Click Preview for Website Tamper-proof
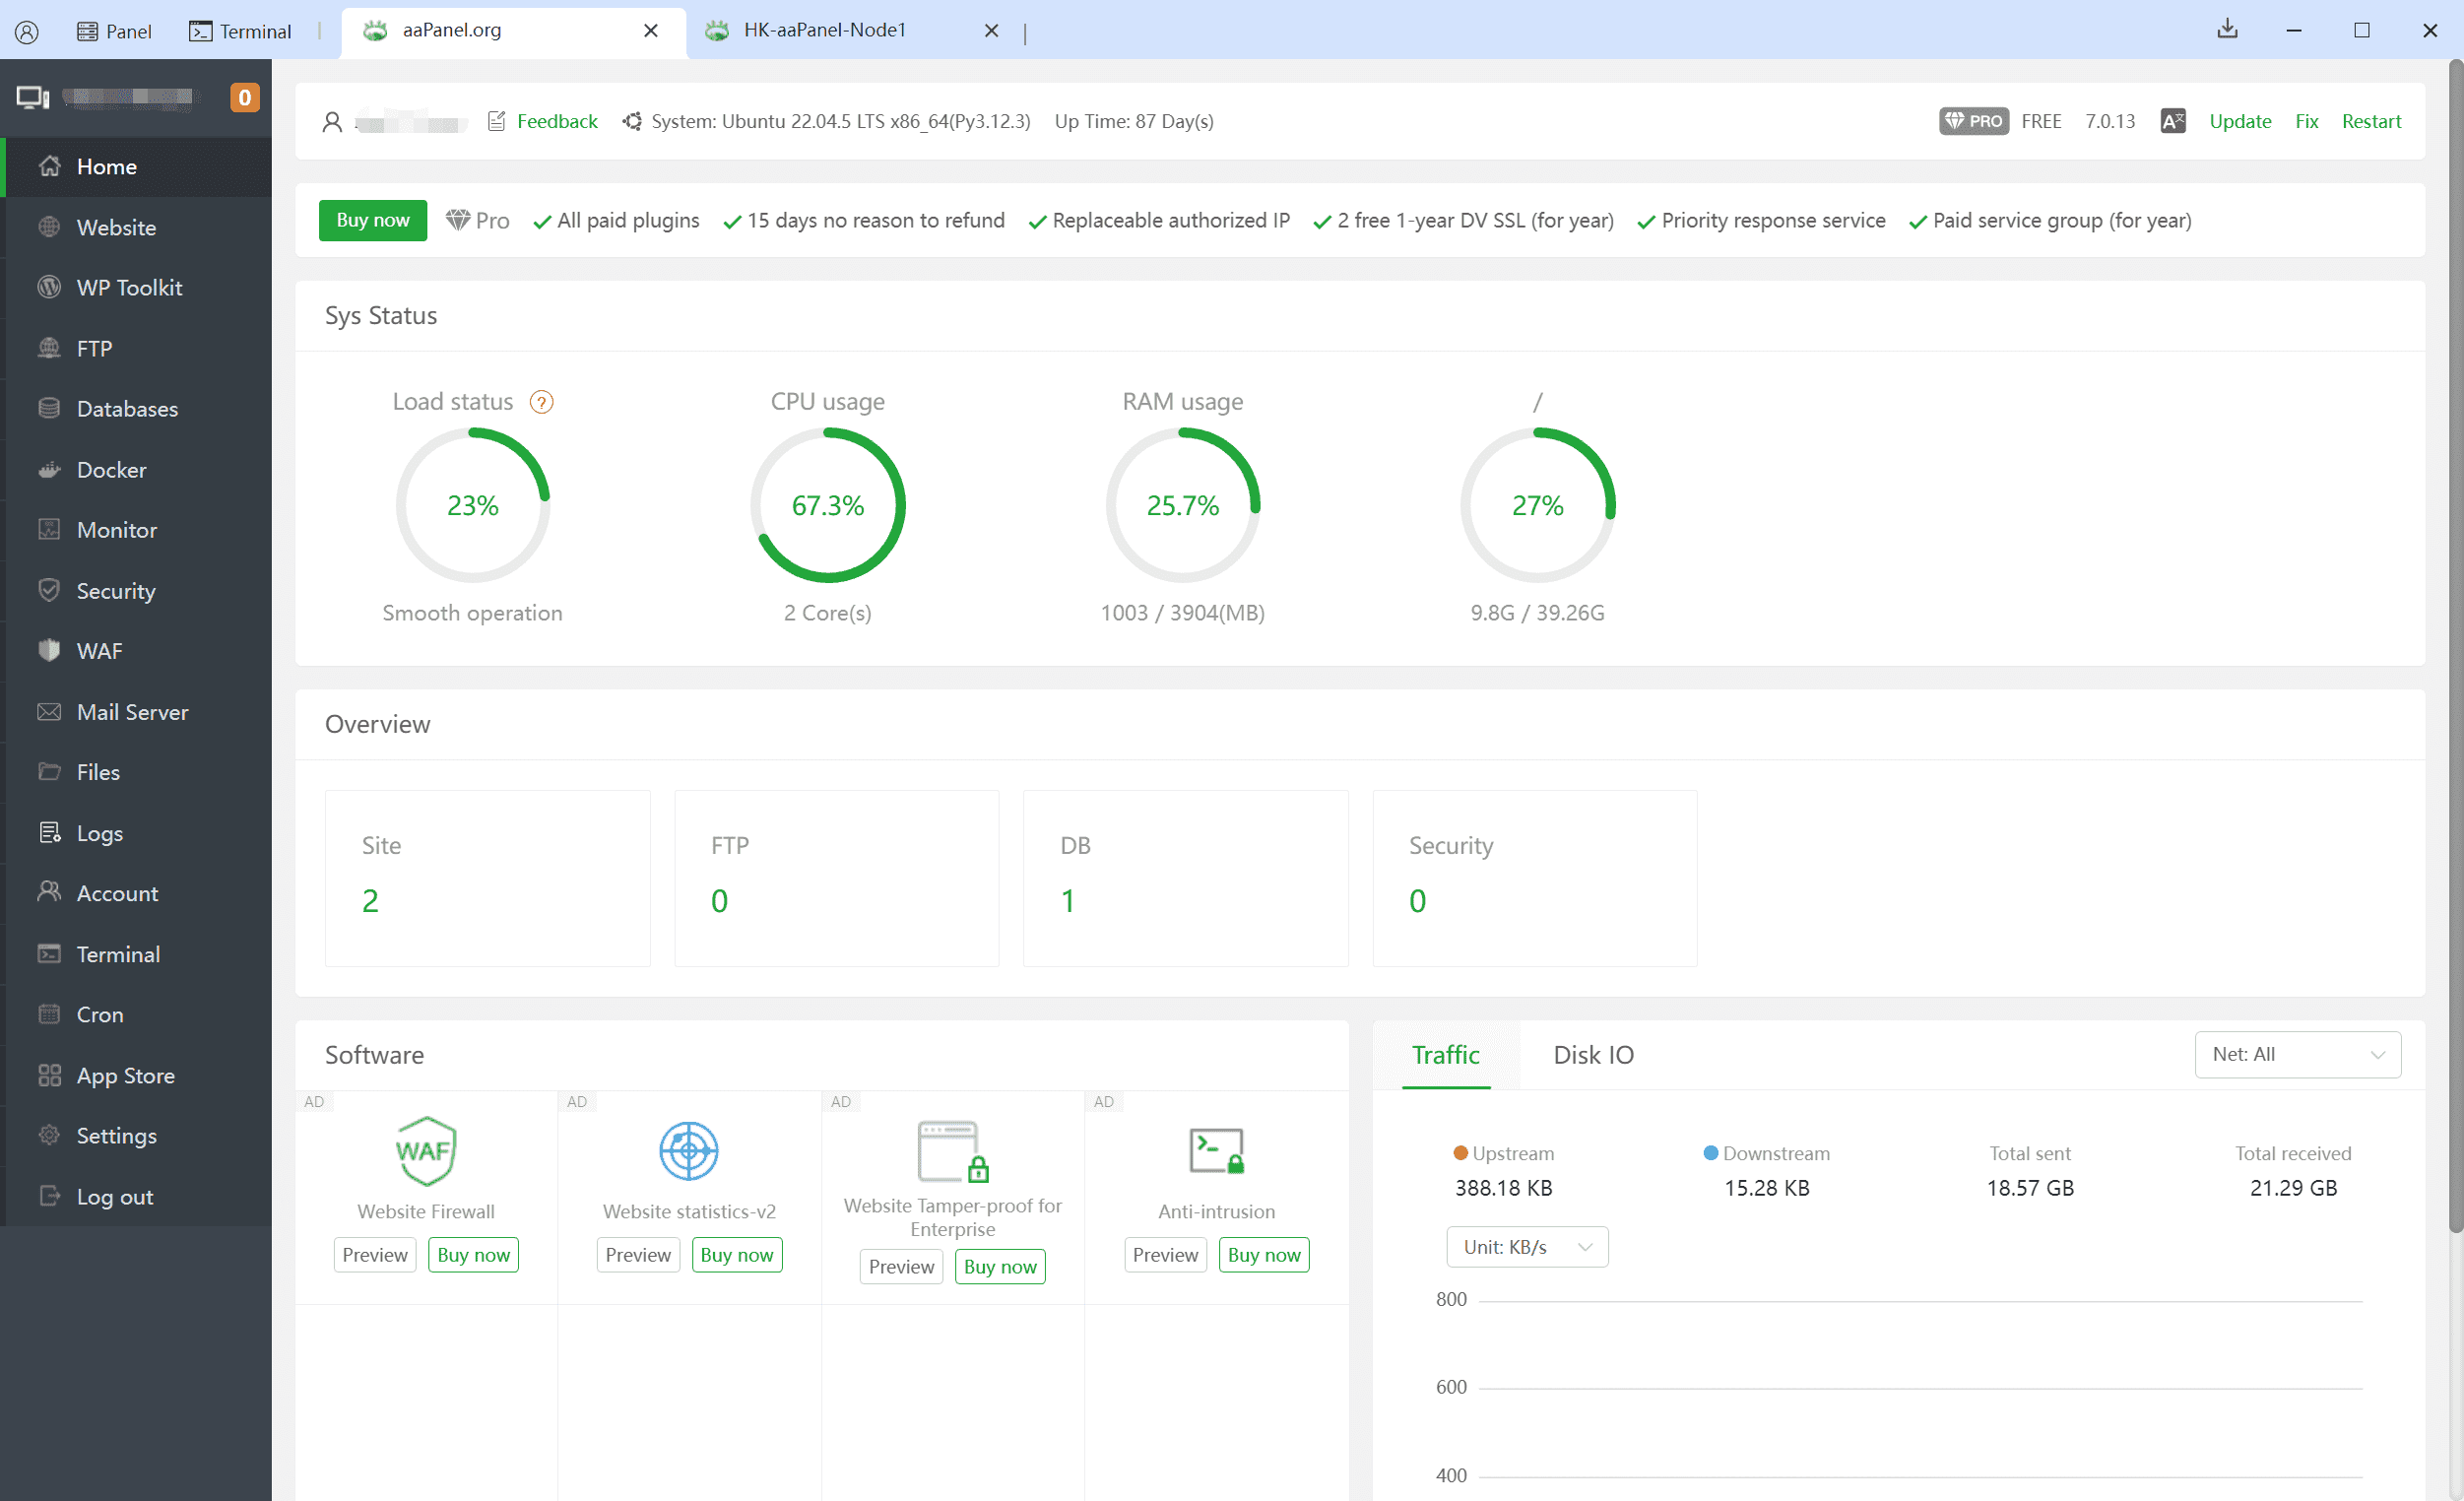 (x=900, y=1266)
